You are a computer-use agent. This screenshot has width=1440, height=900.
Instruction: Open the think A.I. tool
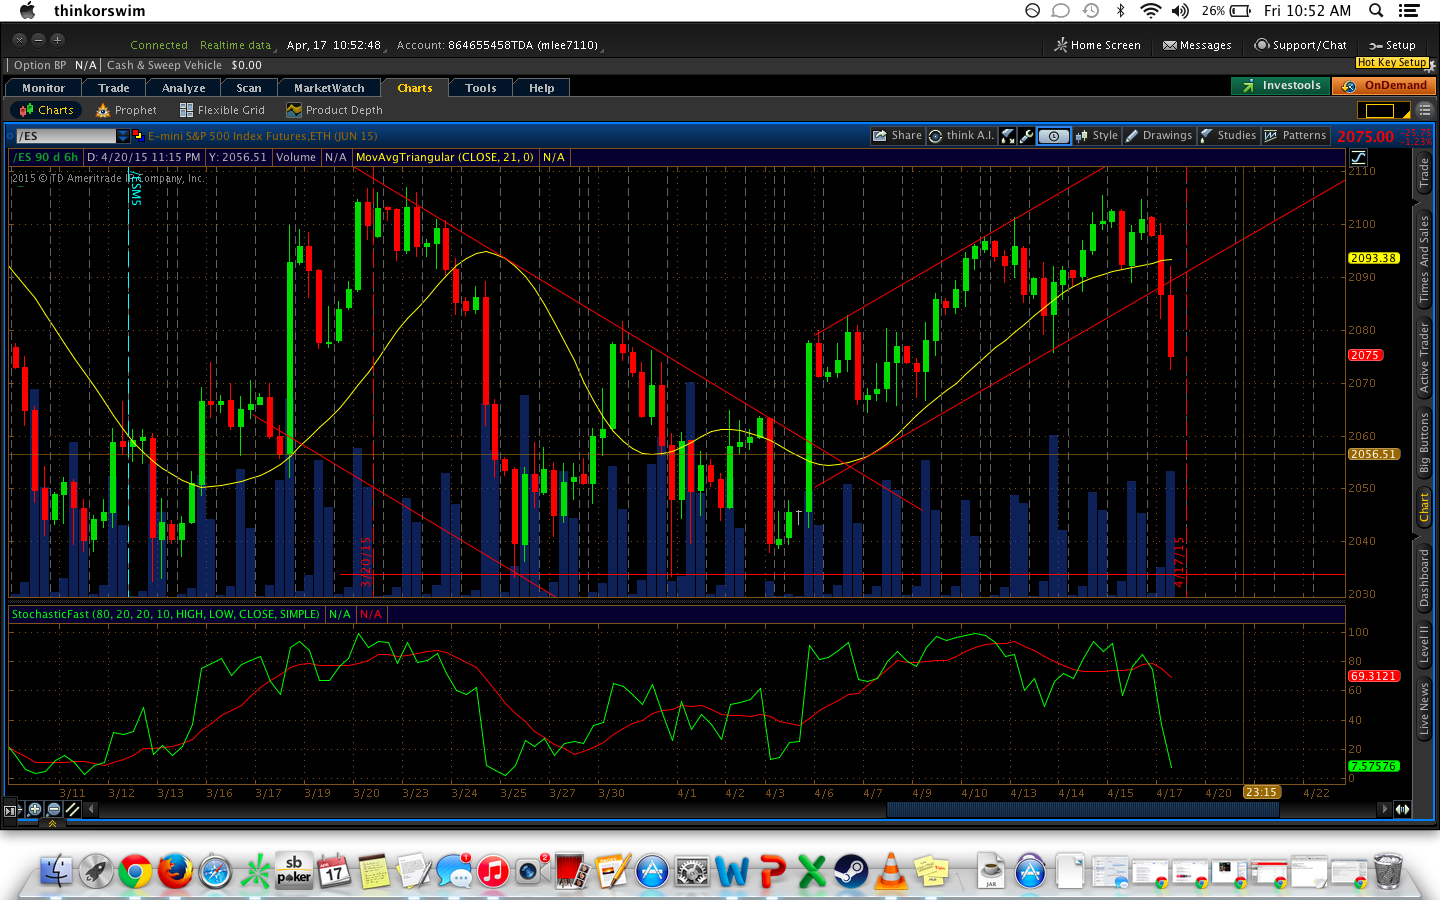(x=961, y=136)
